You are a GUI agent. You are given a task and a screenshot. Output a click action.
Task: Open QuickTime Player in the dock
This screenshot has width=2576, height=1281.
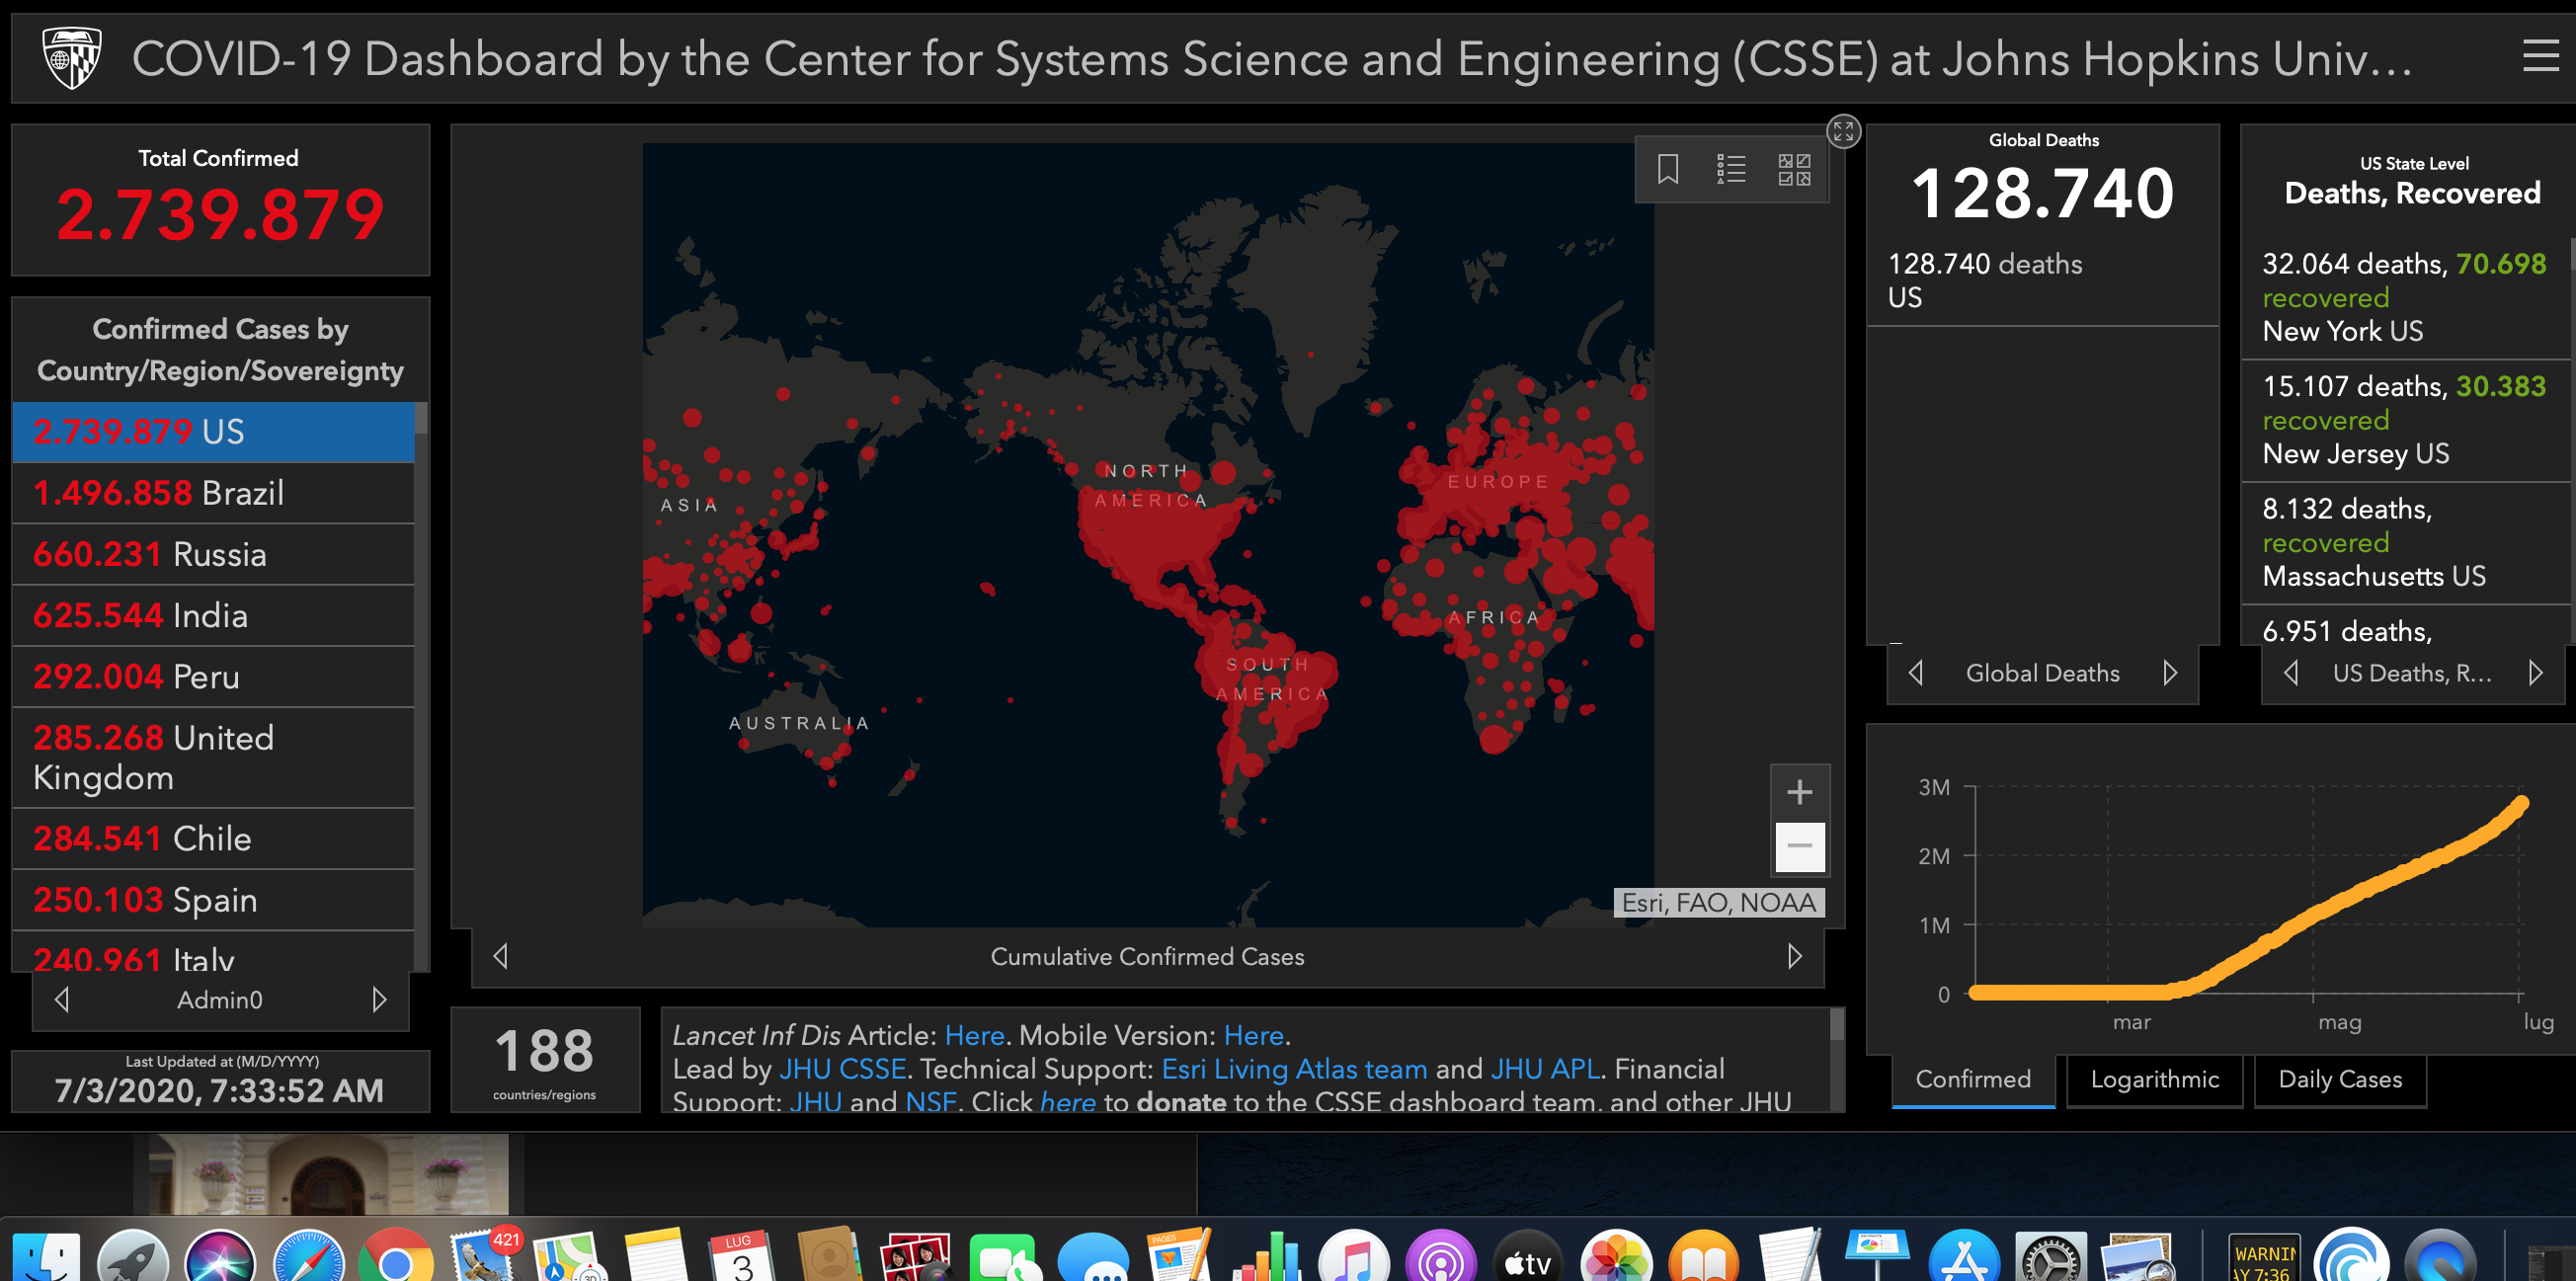tap(2440, 1257)
